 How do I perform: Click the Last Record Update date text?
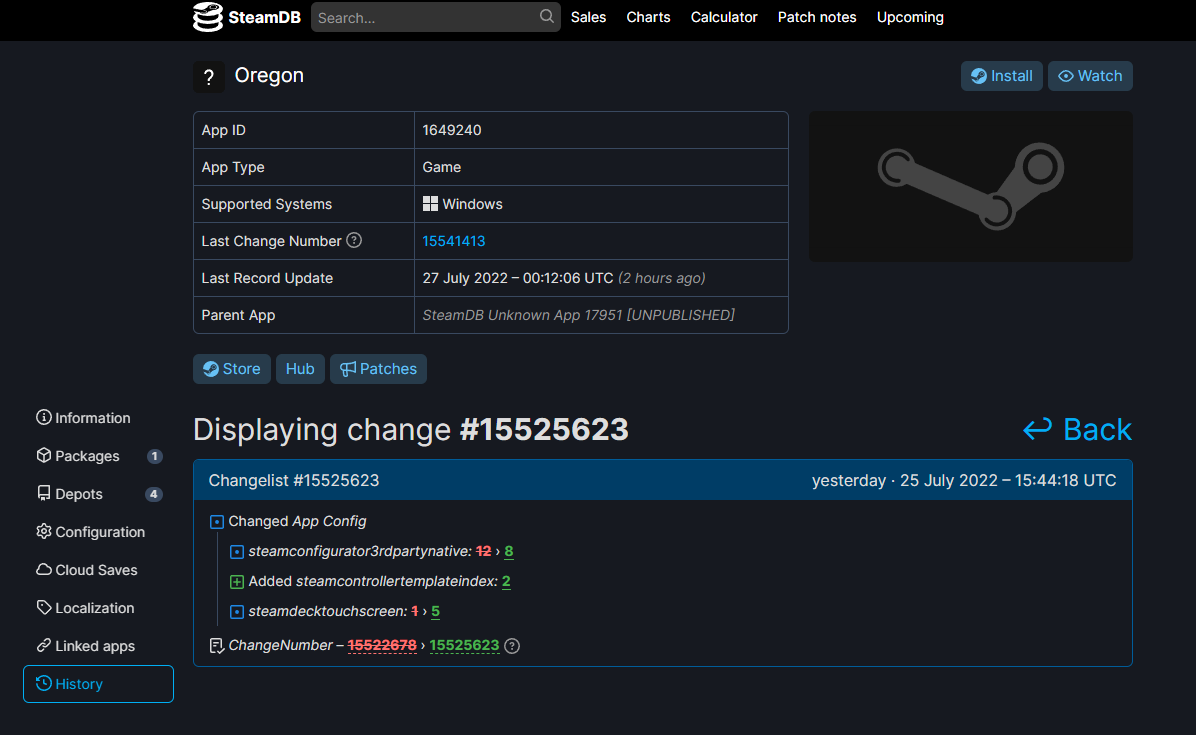pyautogui.click(x=518, y=278)
